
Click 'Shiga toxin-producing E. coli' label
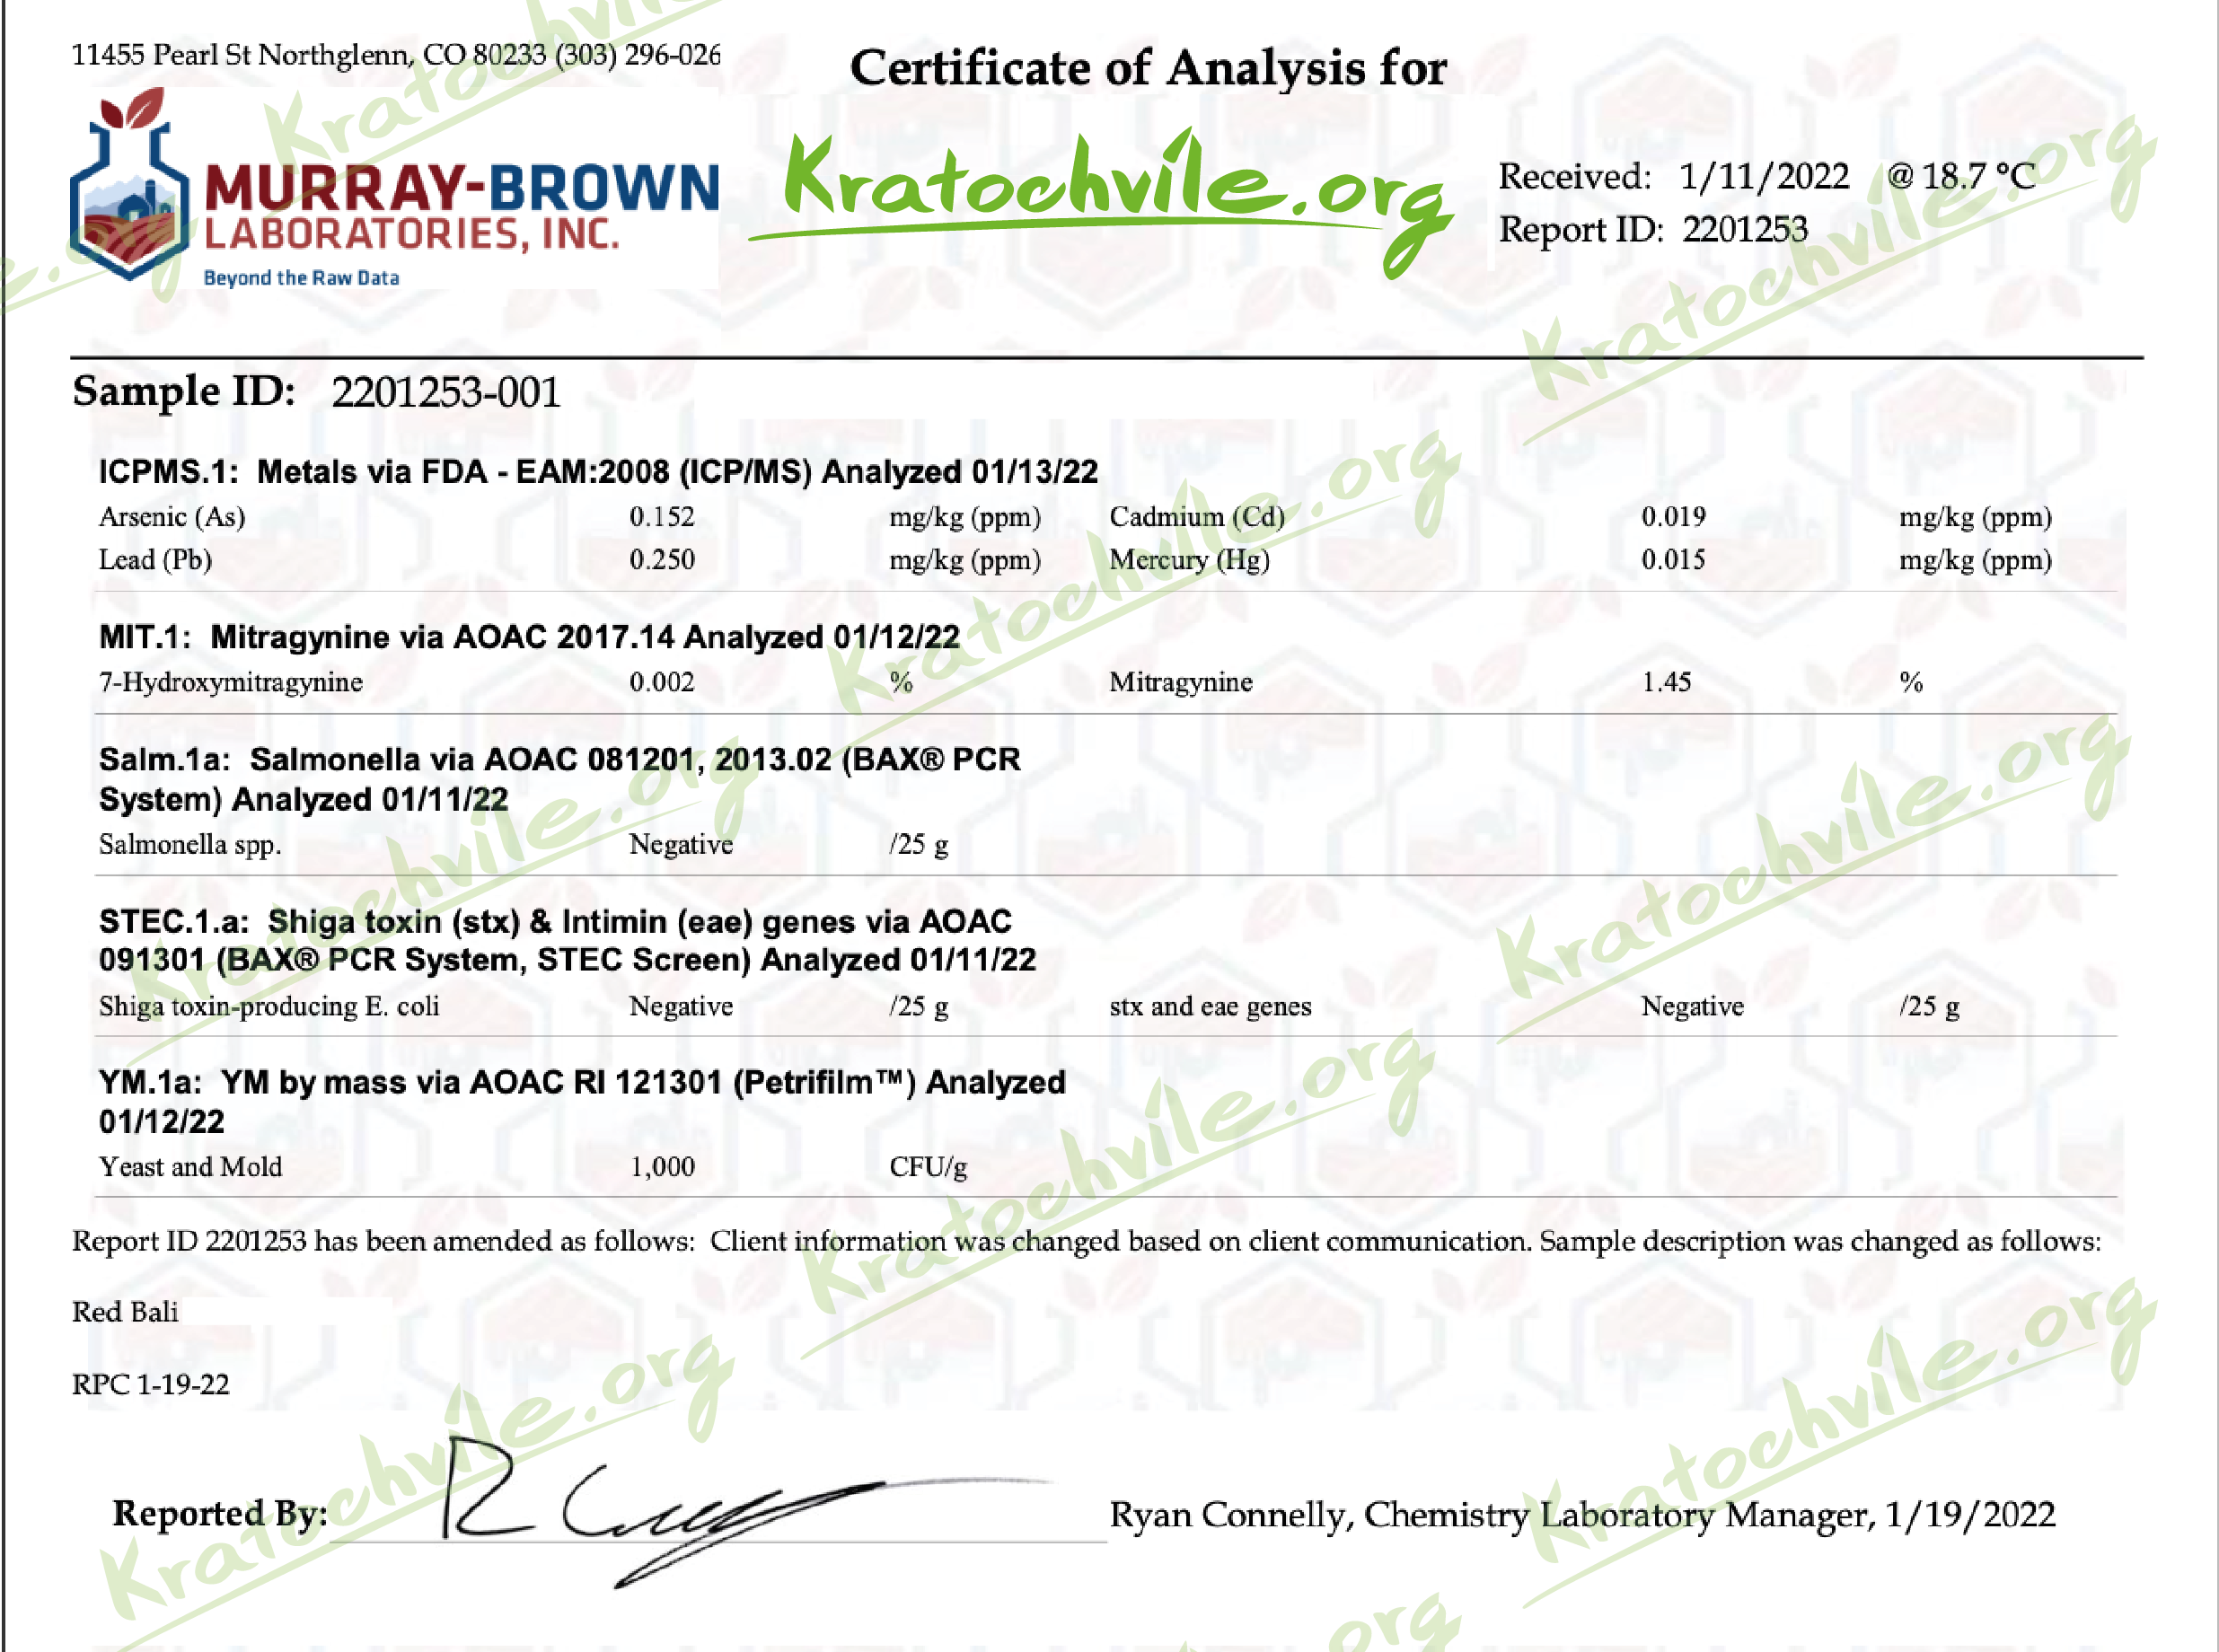268,1007
